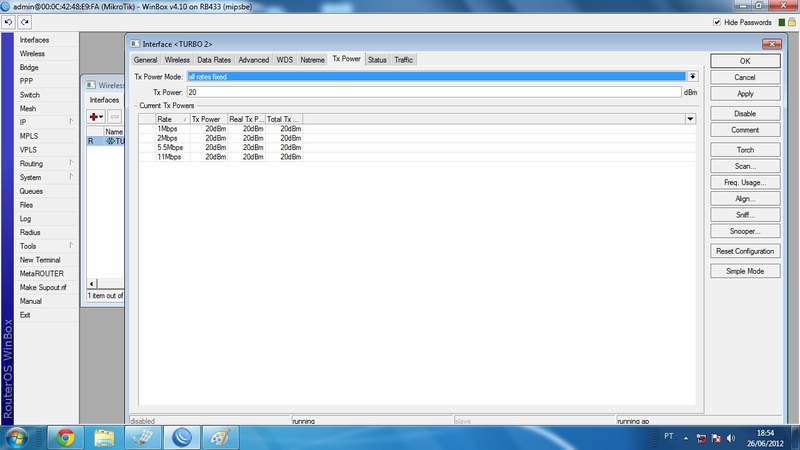Click the Scan... button
Image resolution: width=800 pixels, height=450 pixels.
point(745,166)
